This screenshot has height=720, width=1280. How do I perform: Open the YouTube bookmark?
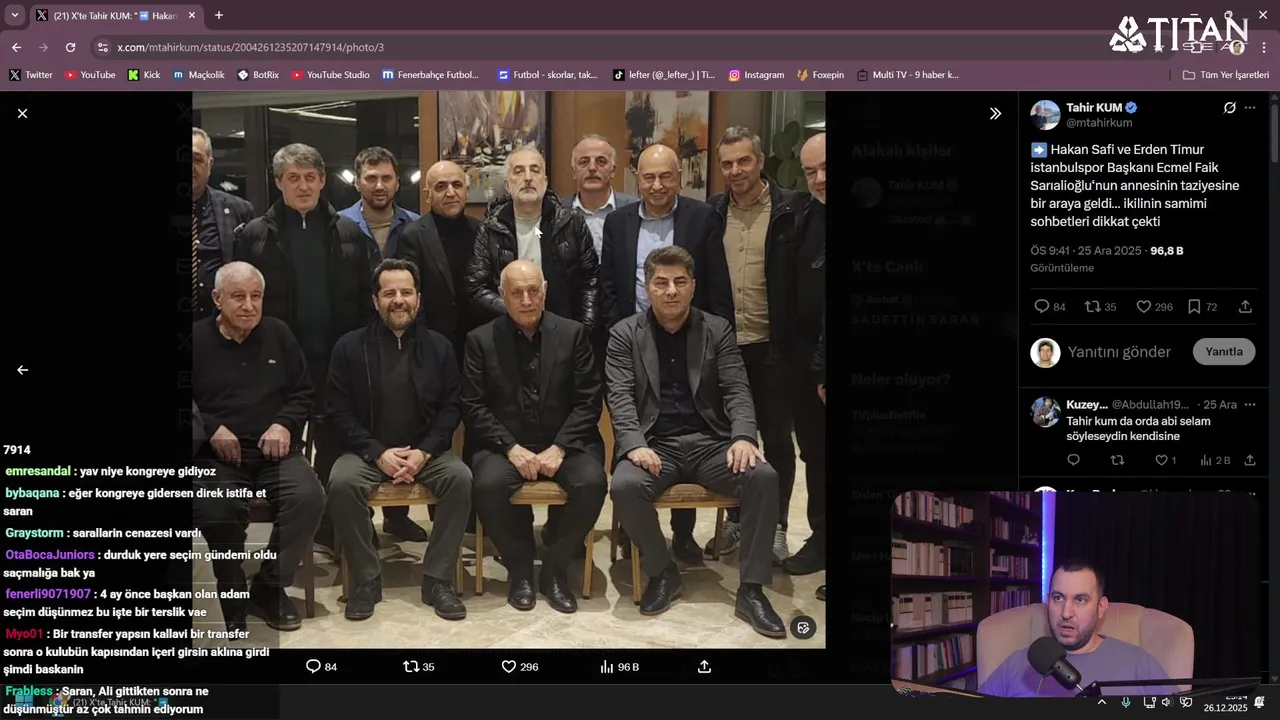pyautogui.click(x=90, y=75)
